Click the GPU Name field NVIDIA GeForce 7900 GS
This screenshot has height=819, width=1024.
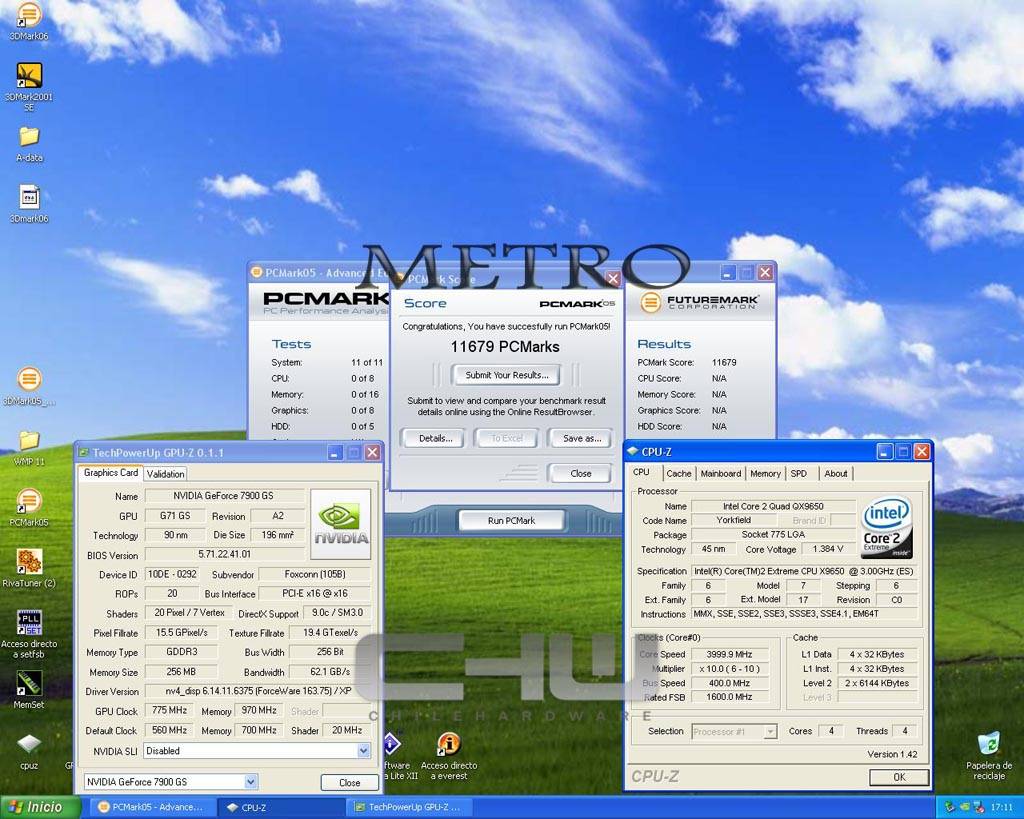[x=224, y=496]
